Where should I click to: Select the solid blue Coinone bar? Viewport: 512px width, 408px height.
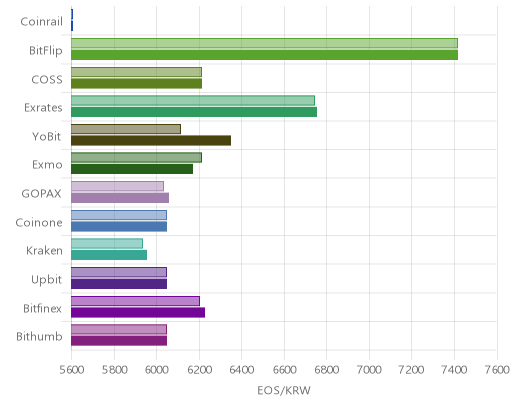(x=119, y=227)
